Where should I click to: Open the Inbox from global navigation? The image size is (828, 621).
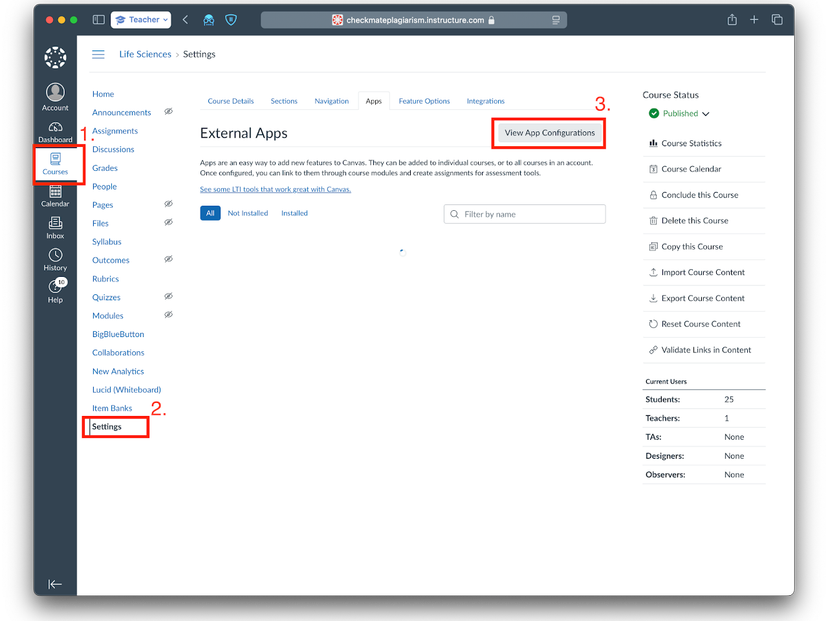click(55, 225)
